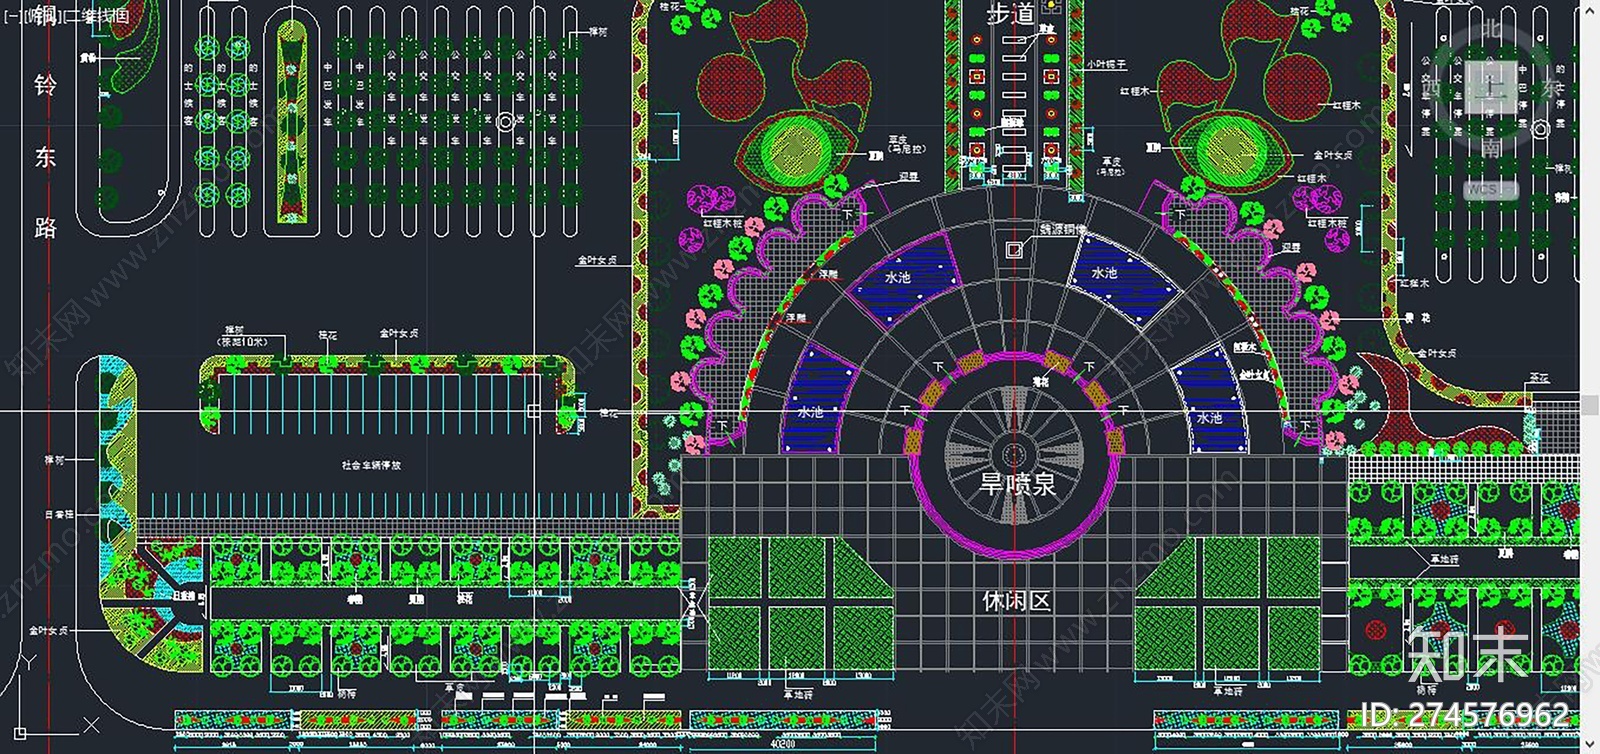Screen dimensions: 1600x754
Task: Select the 路 road name character
Action: pos(45,227)
